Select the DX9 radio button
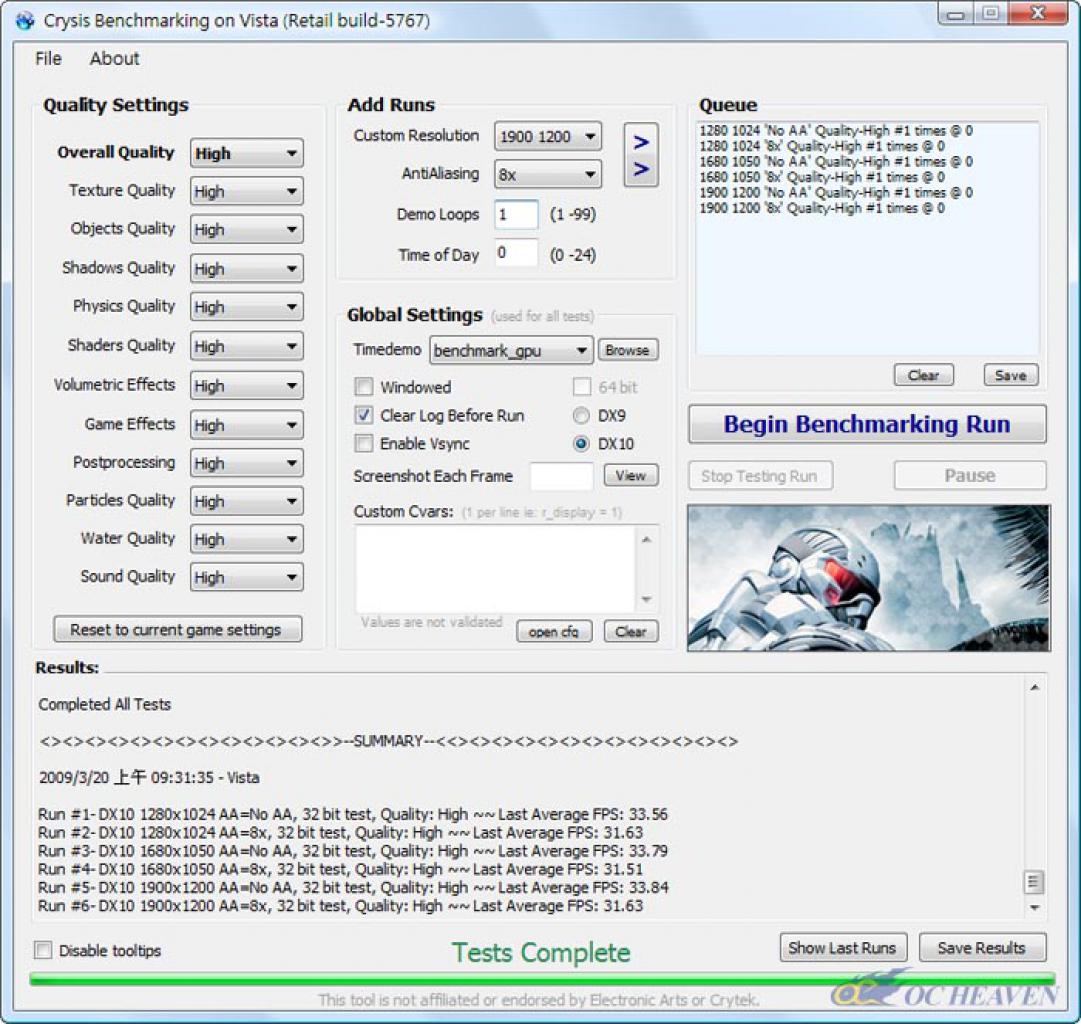This screenshot has height=1024, width=1081. click(x=581, y=415)
